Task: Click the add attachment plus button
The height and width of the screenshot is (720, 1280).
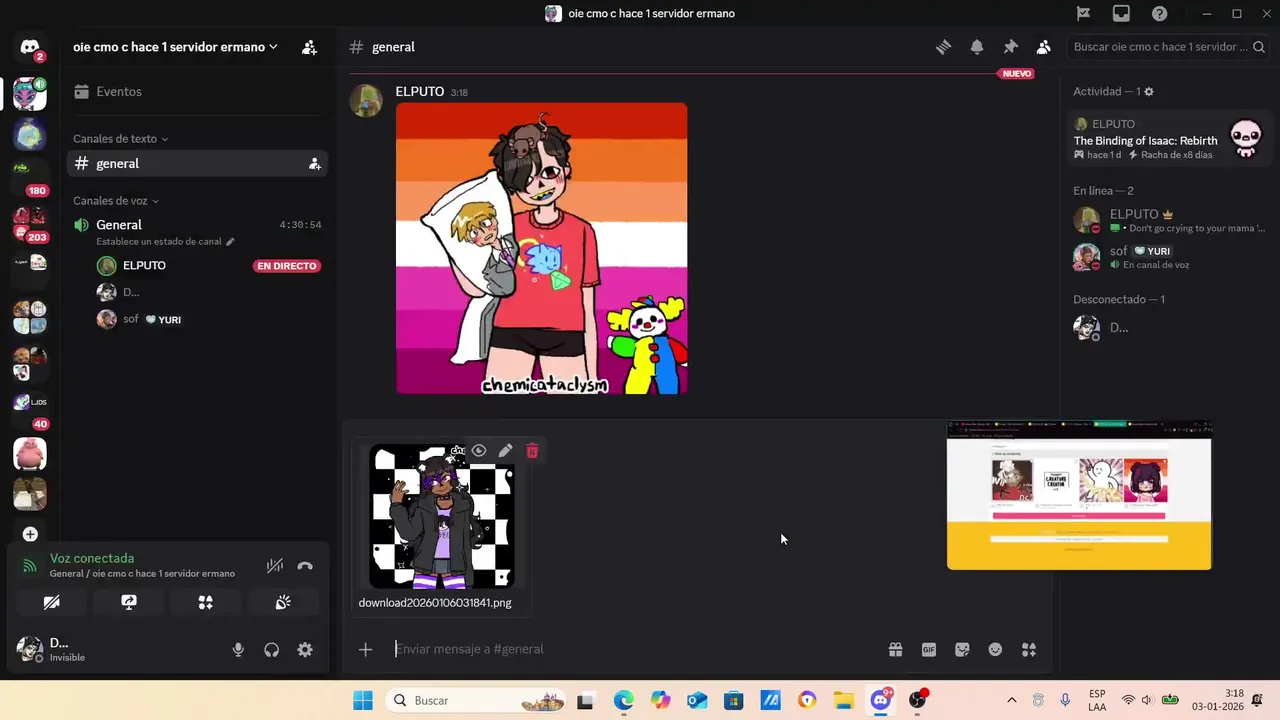Action: (x=365, y=650)
